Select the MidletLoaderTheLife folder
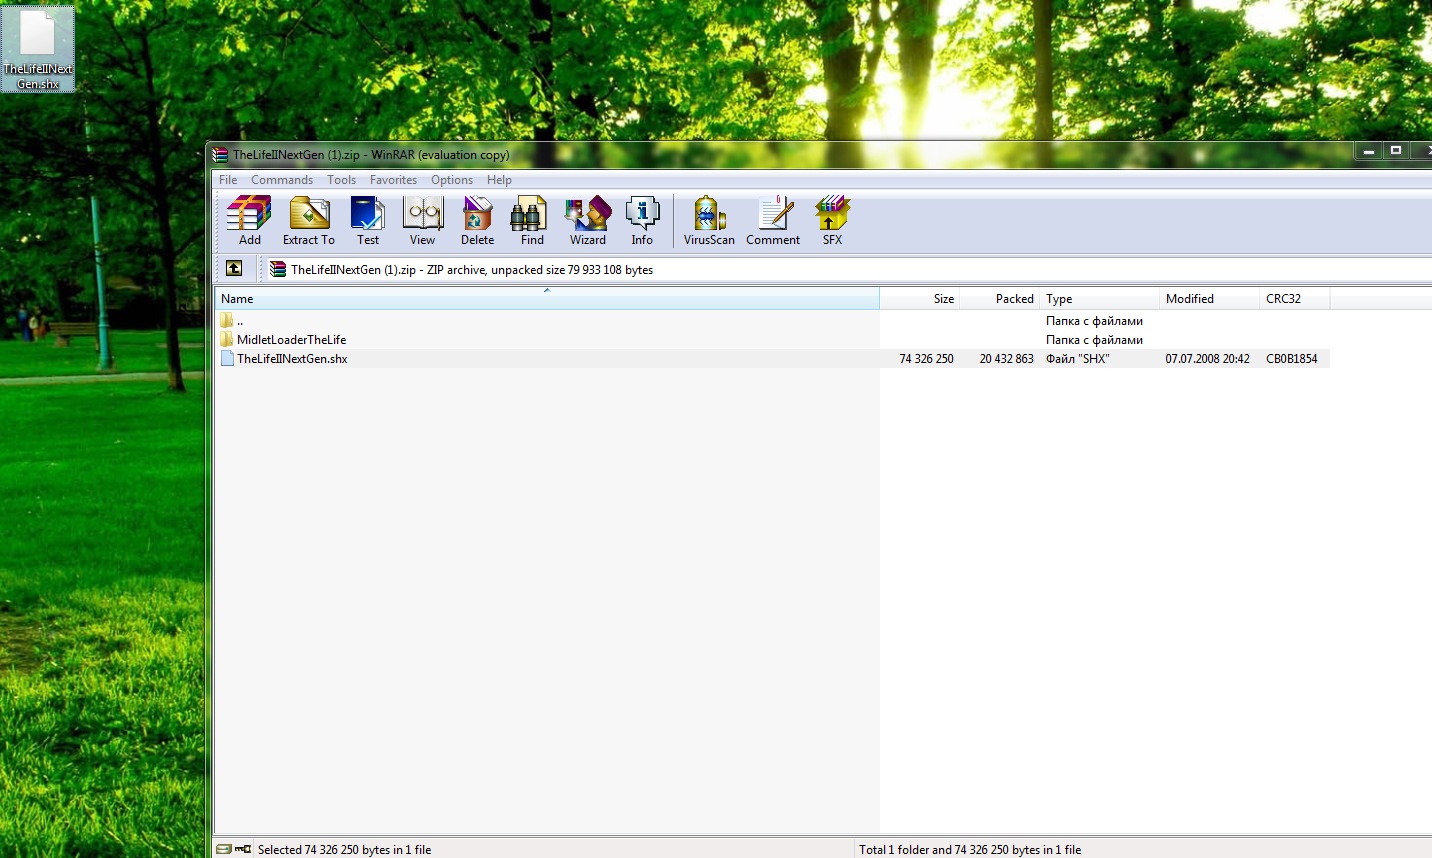 pos(282,340)
